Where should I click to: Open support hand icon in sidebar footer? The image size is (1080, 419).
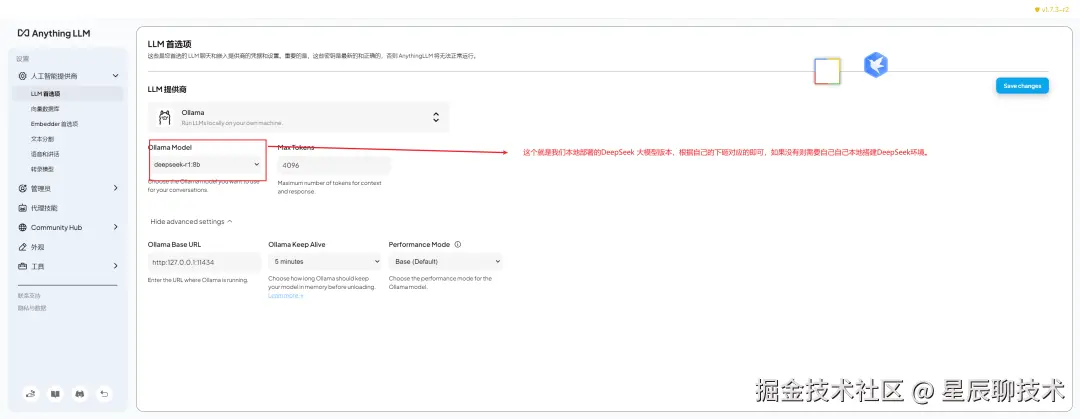coord(30,394)
